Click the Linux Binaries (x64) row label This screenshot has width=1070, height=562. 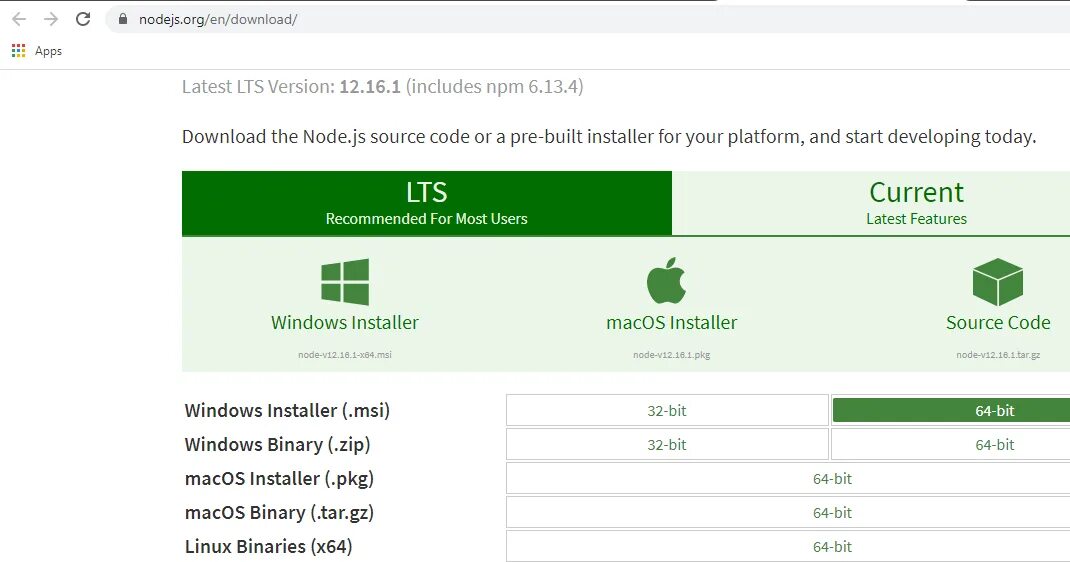click(x=268, y=546)
